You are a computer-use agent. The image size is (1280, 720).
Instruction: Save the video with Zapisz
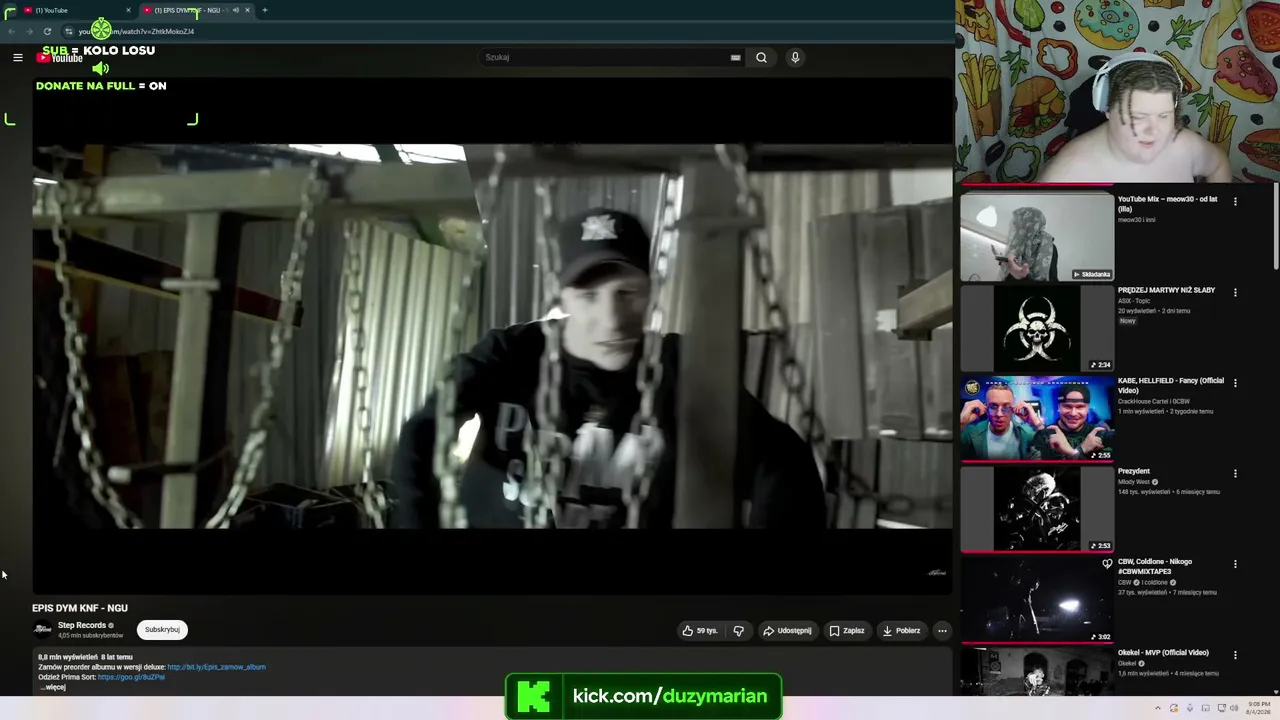(x=847, y=631)
